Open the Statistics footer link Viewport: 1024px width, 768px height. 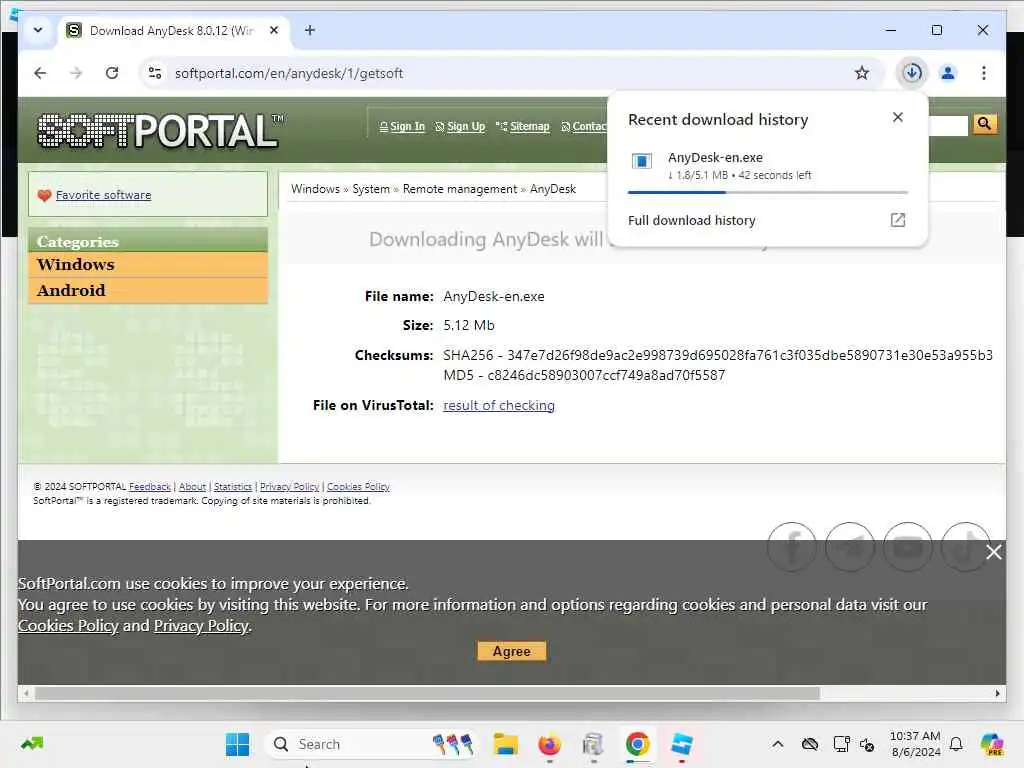232,487
